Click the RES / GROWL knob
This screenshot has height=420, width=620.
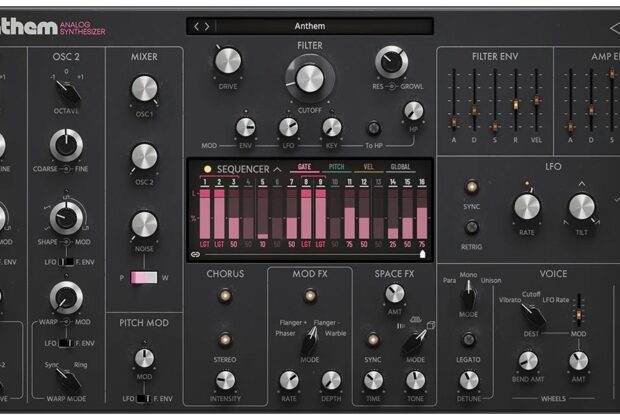[391, 62]
